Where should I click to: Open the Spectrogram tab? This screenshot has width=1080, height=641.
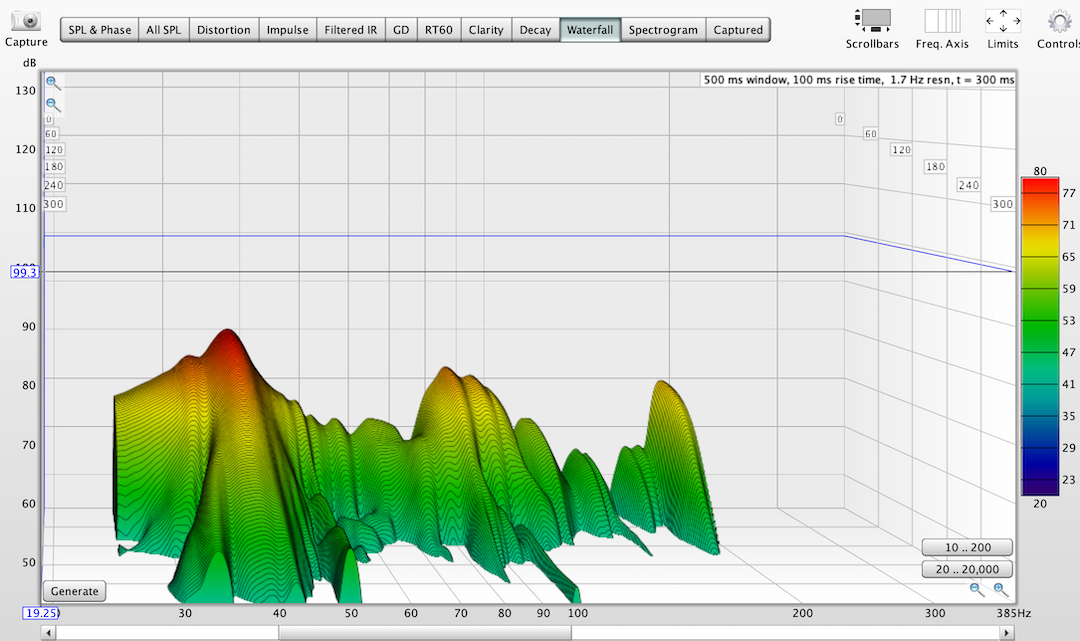(x=663, y=30)
